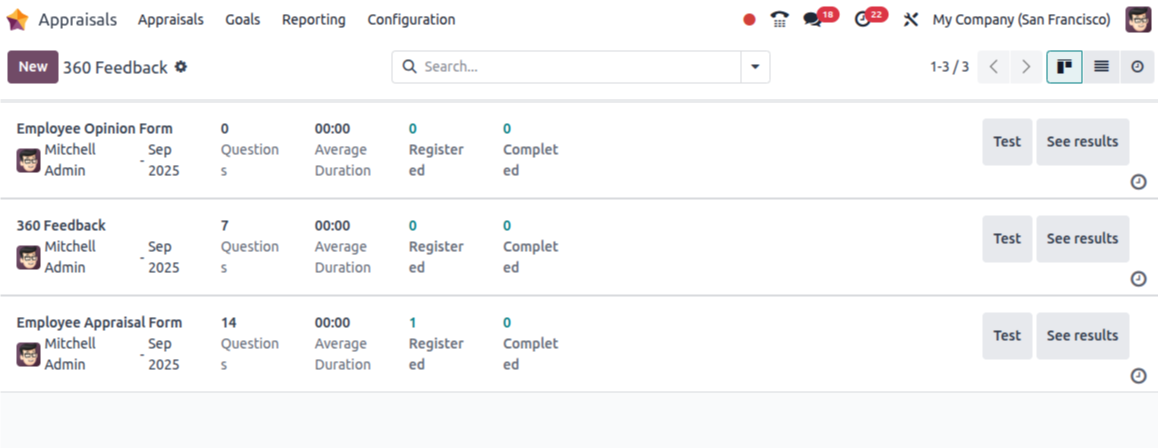
Task: Switch to Activity view
Action: tap(1138, 67)
